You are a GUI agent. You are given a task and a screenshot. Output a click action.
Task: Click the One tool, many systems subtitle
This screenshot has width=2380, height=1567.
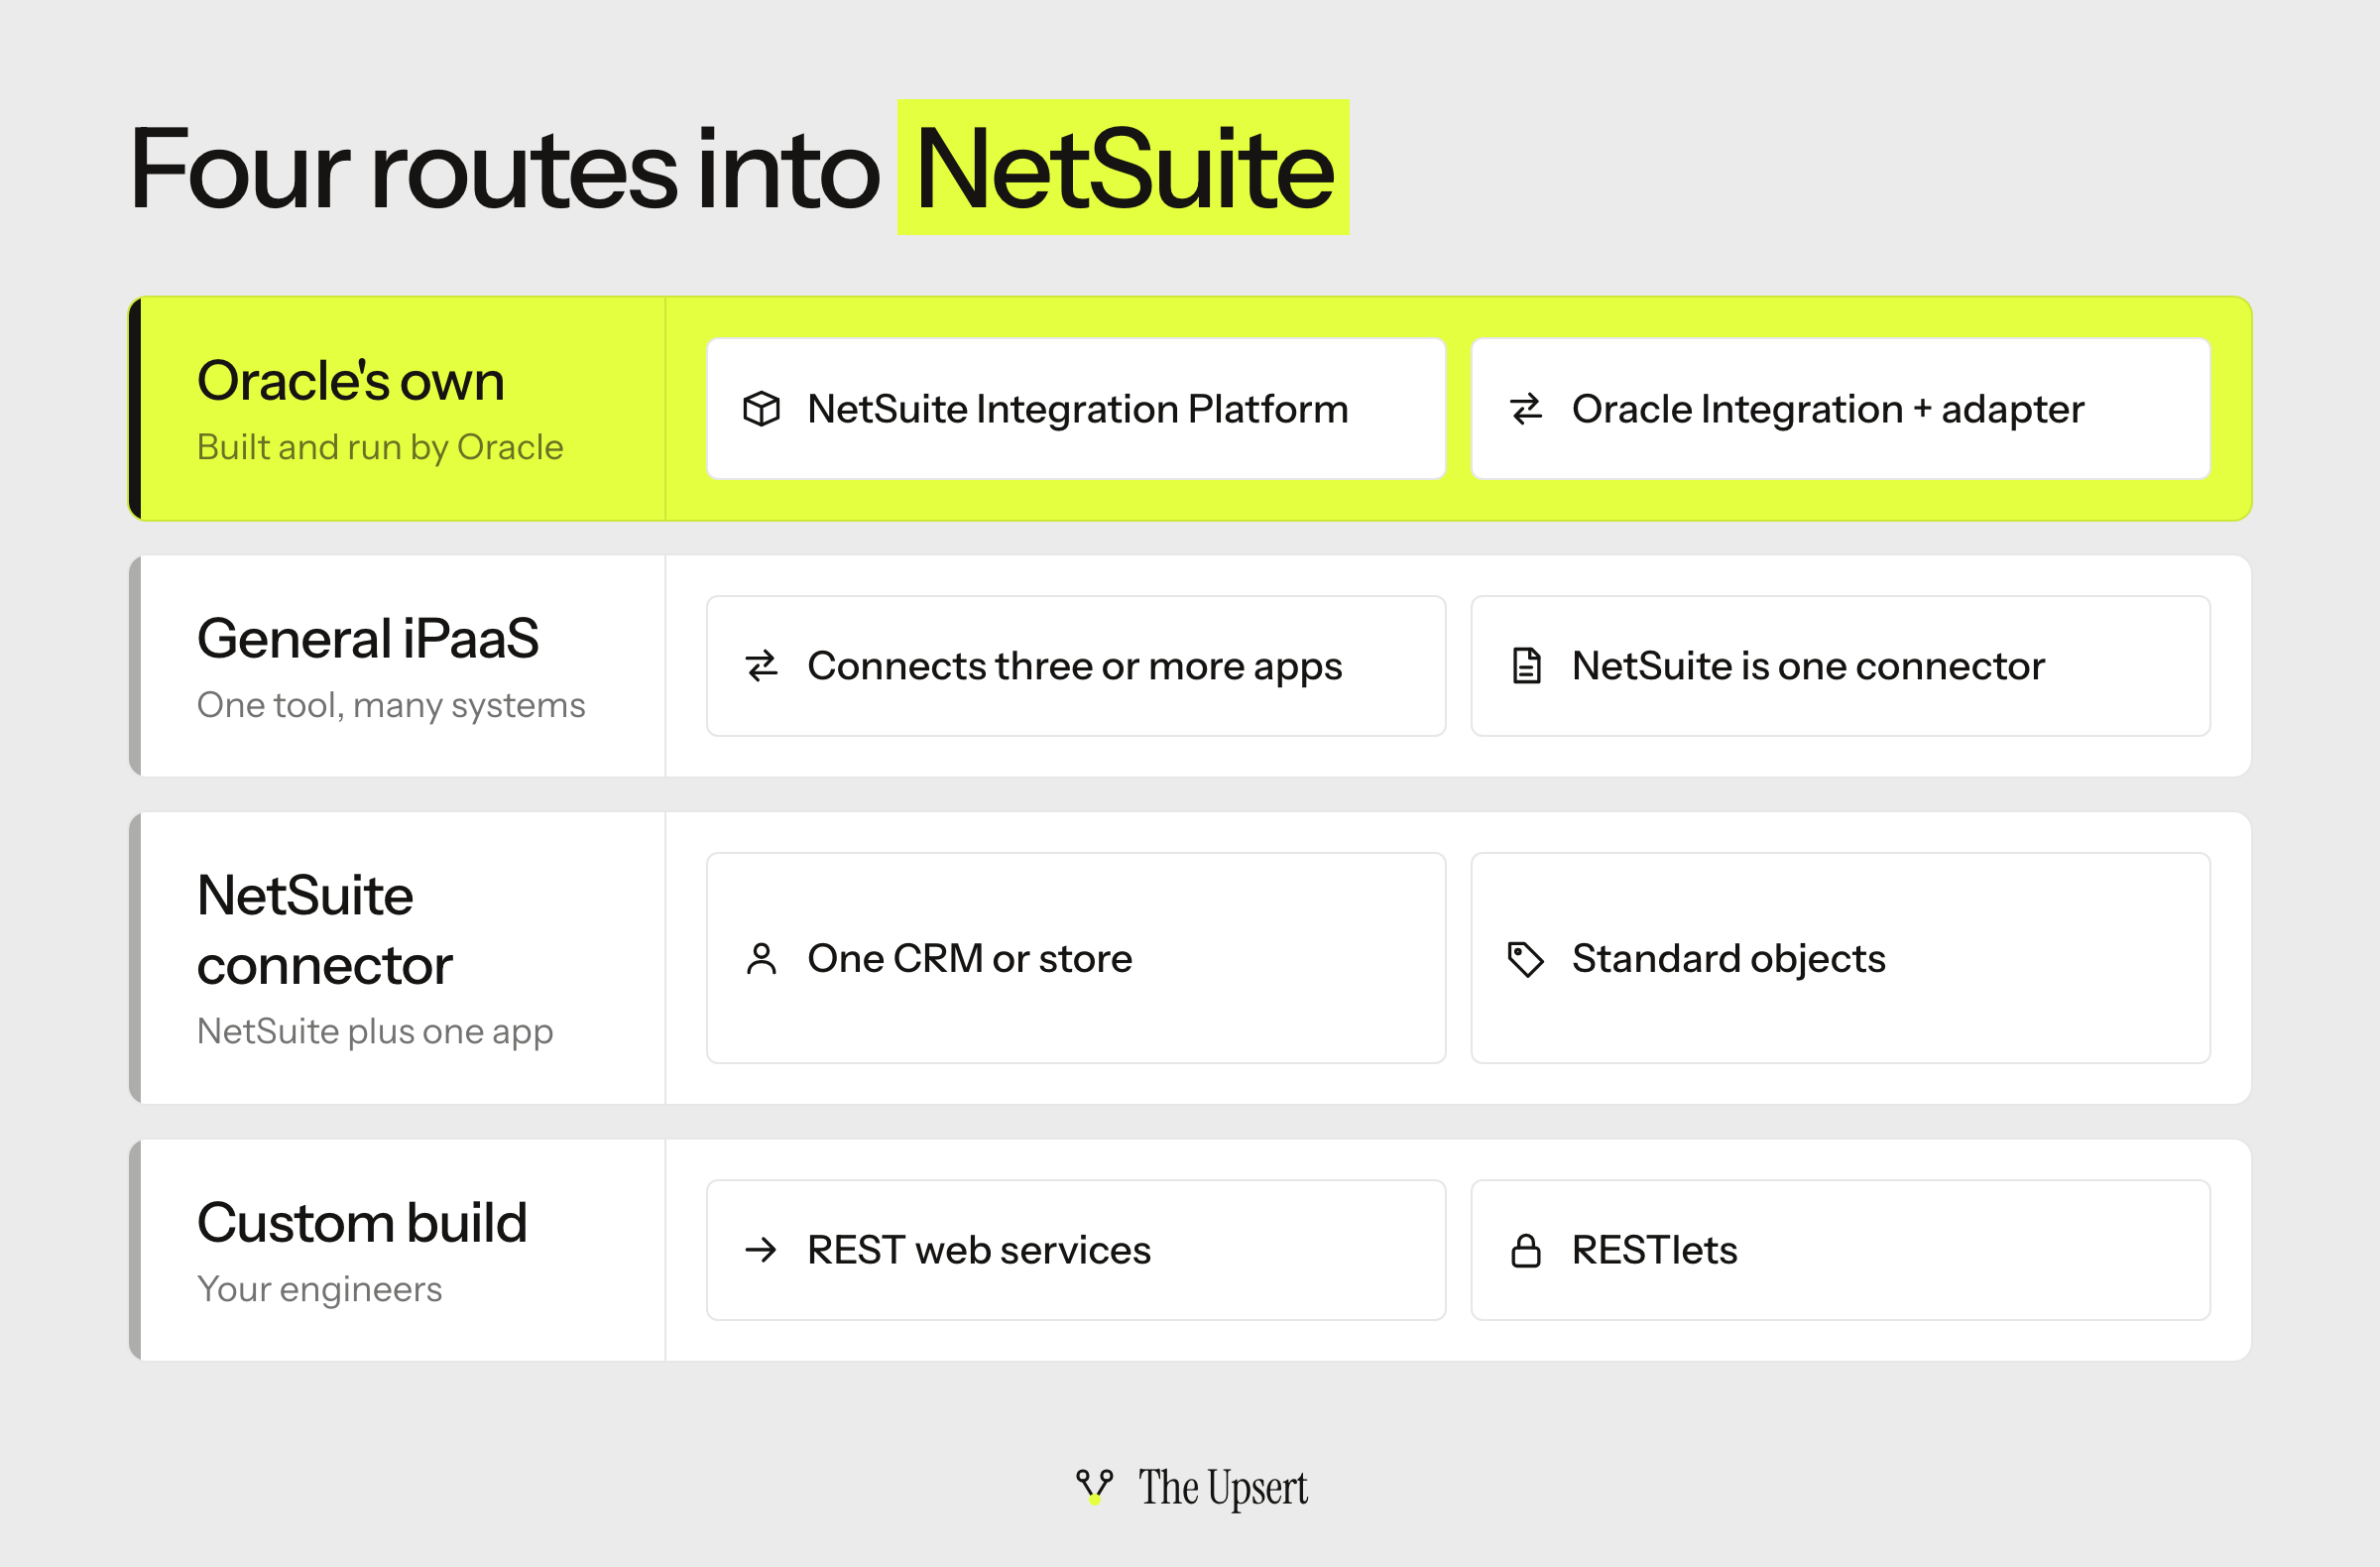click(x=391, y=705)
